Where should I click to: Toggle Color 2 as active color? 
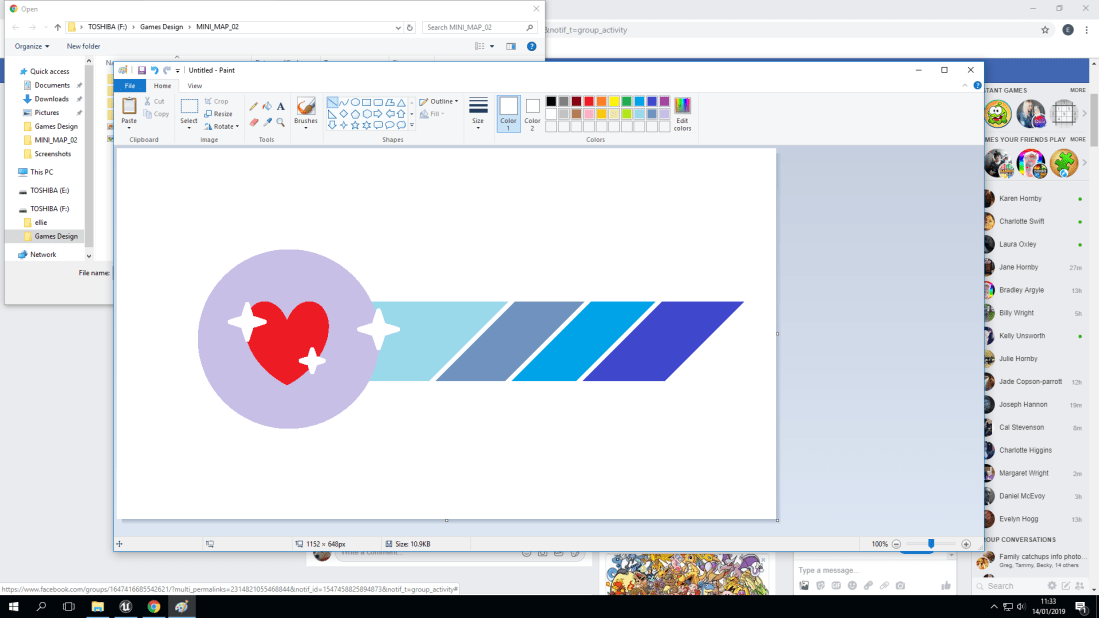point(531,112)
